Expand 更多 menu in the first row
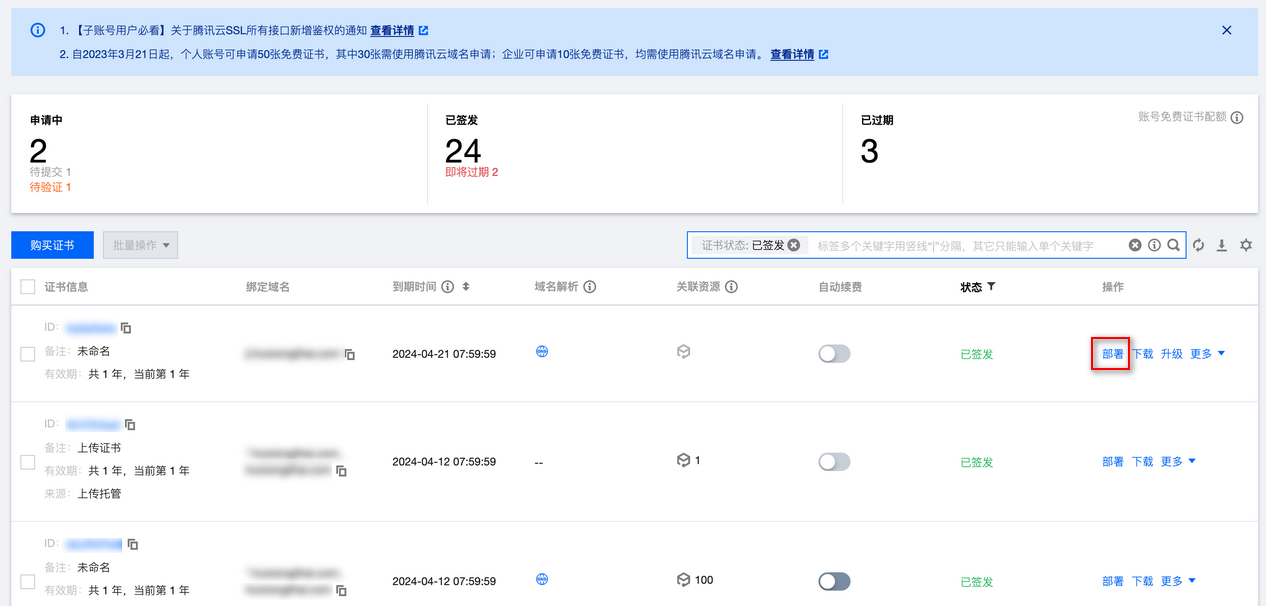The height and width of the screenshot is (606, 1266). coord(1207,354)
